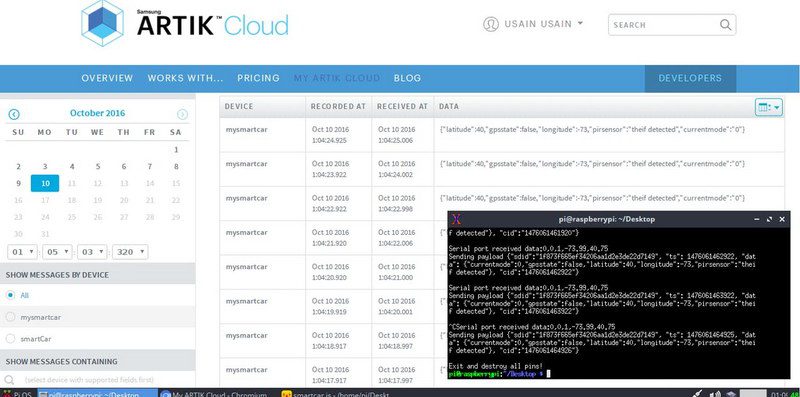Open the minute dropdown showing 05
This screenshot has width=800, height=397.
pyautogui.click(x=57, y=252)
